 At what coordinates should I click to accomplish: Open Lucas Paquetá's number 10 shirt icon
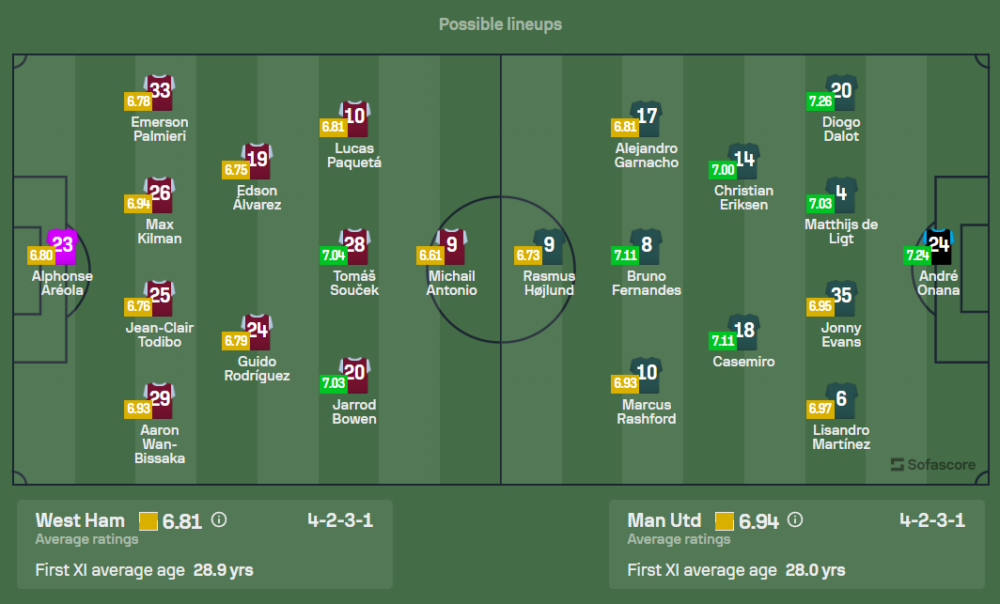(x=355, y=118)
